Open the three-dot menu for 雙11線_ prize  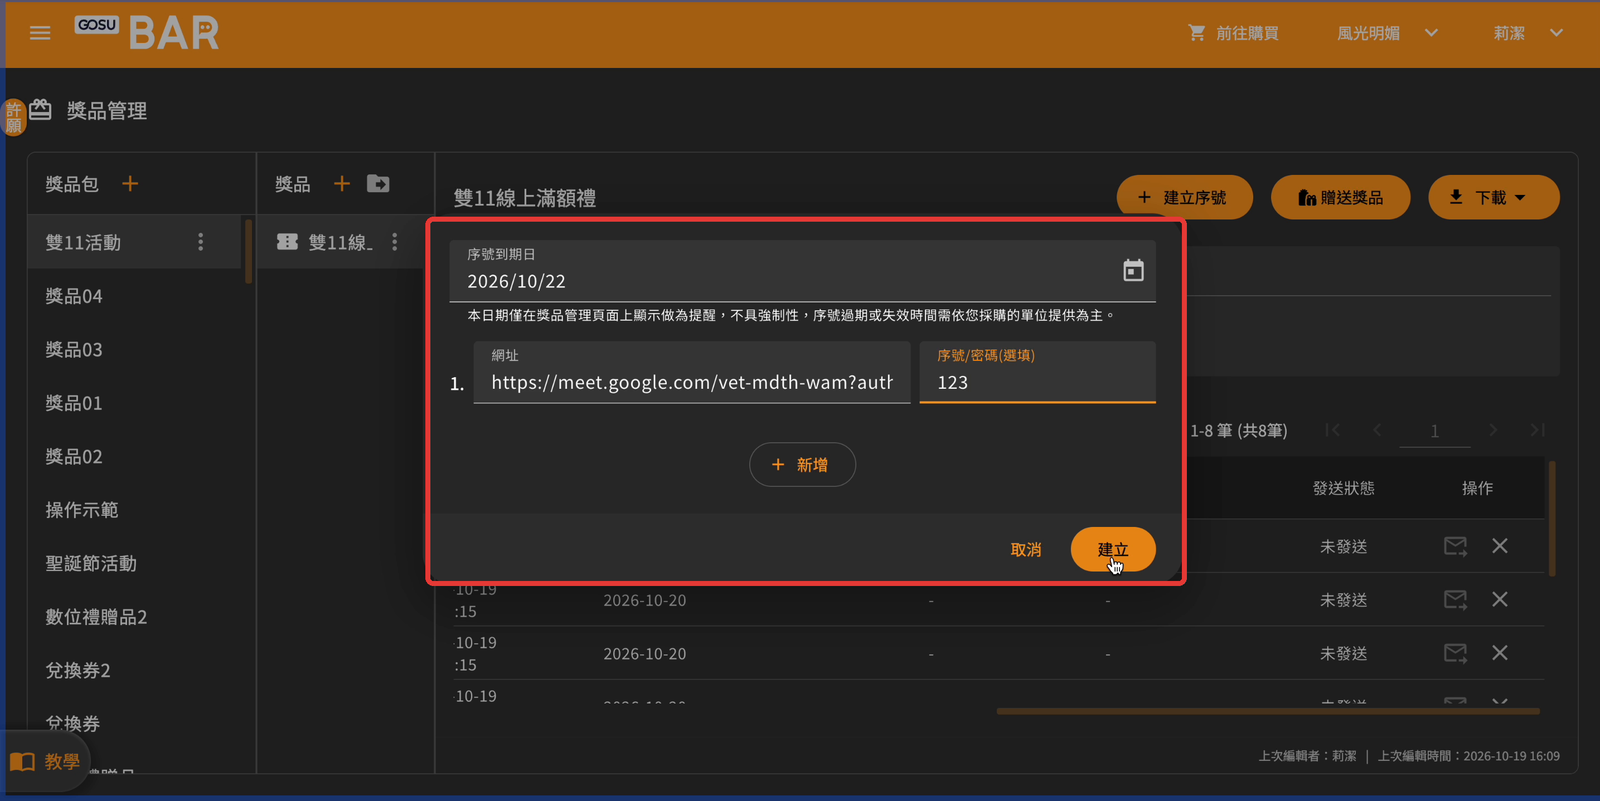pyautogui.click(x=395, y=242)
